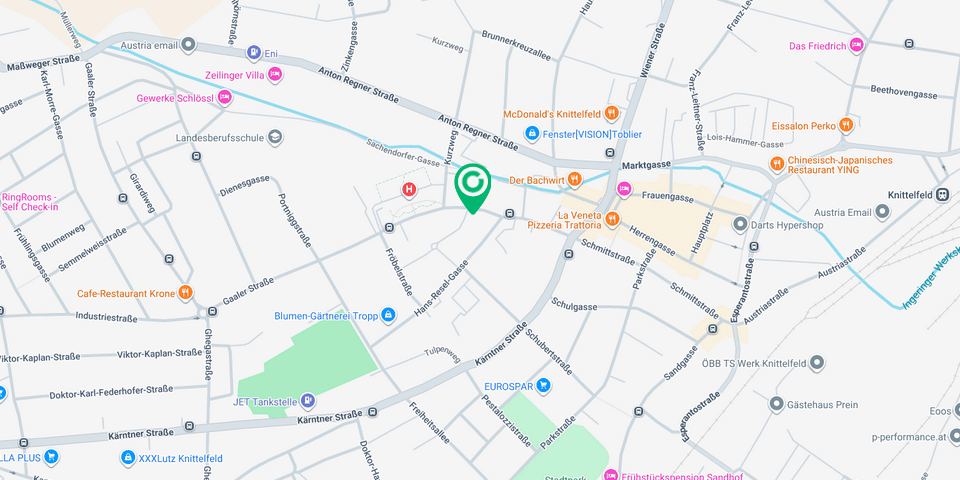The width and height of the screenshot is (960, 480).
Task: Click the green location pin marker
Action: (473, 188)
